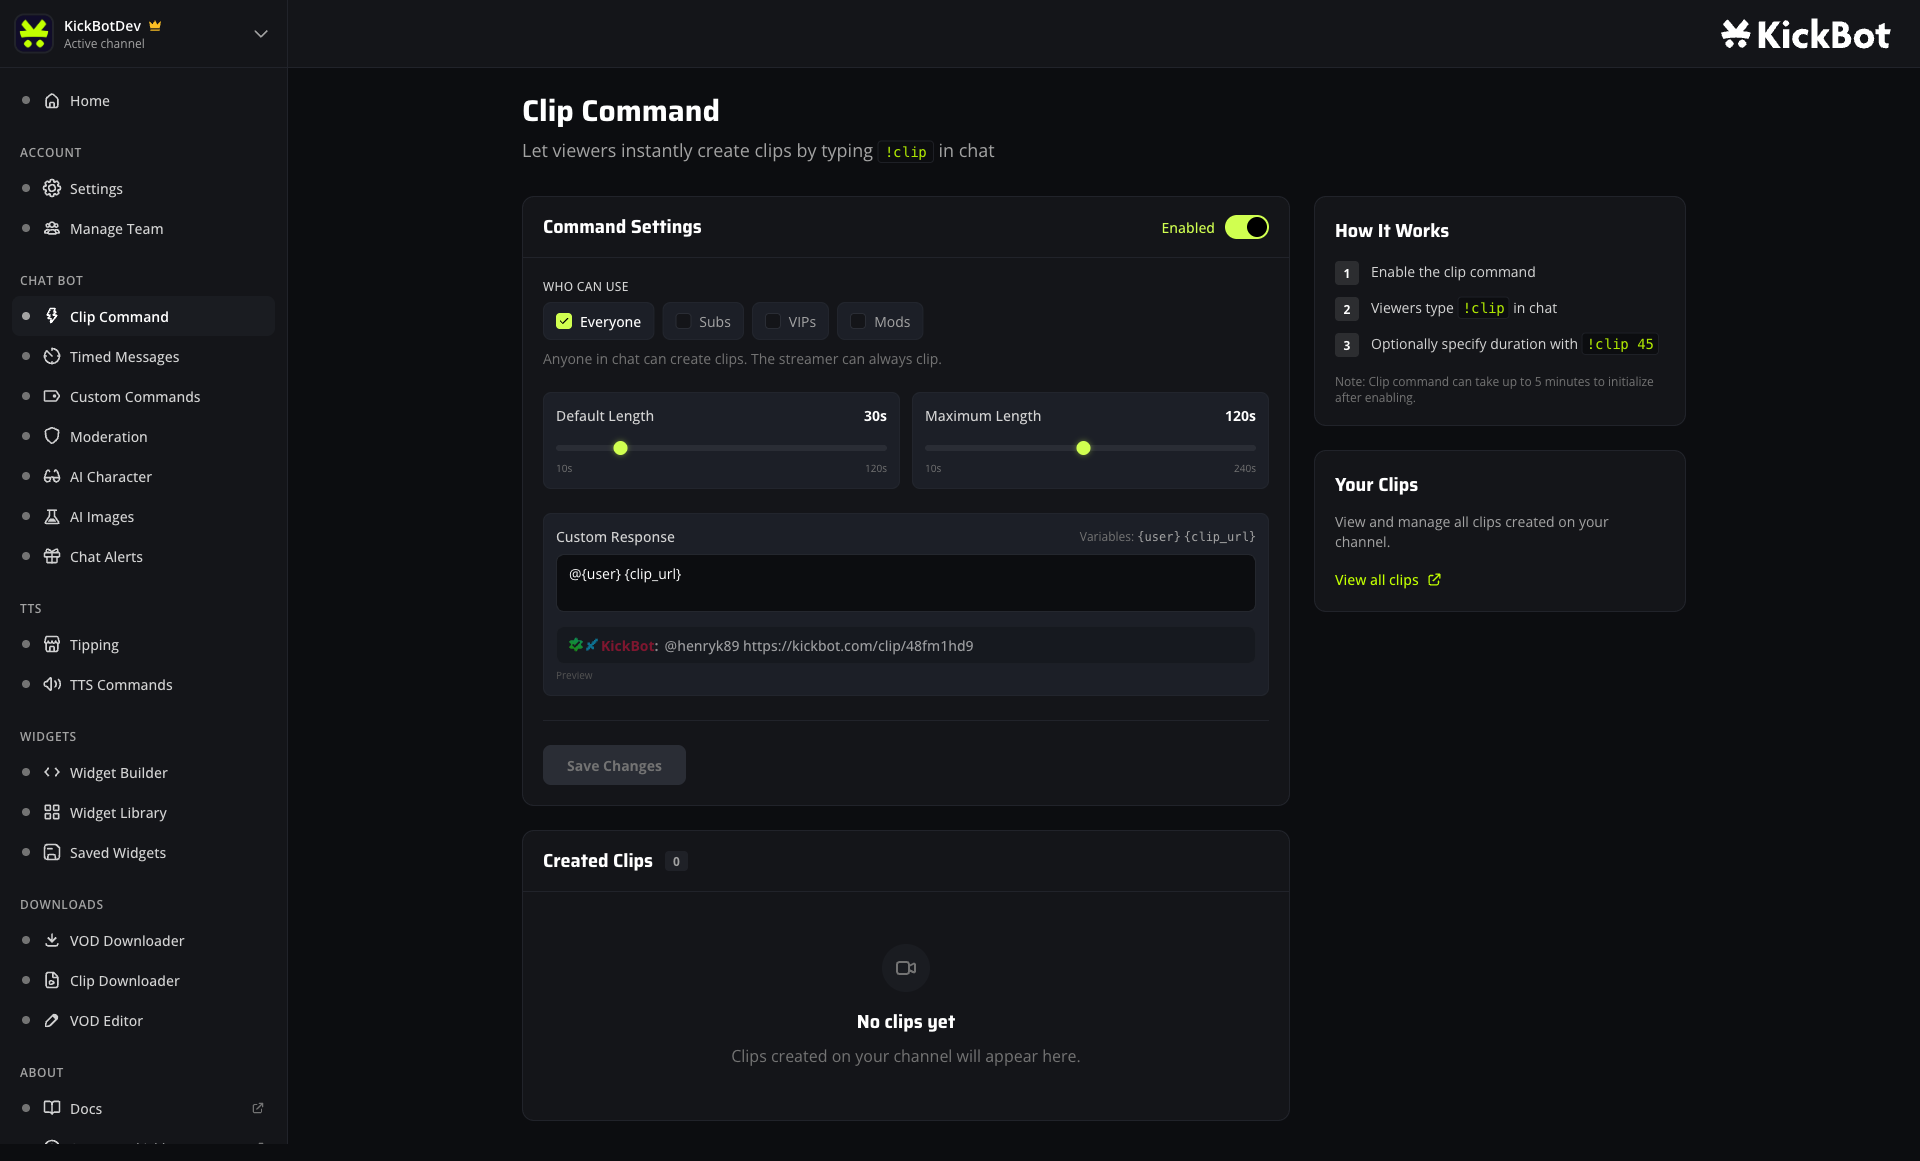Click the Clip Command lightning icon
Viewport: 1920px width, 1161px height.
[x=52, y=317]
